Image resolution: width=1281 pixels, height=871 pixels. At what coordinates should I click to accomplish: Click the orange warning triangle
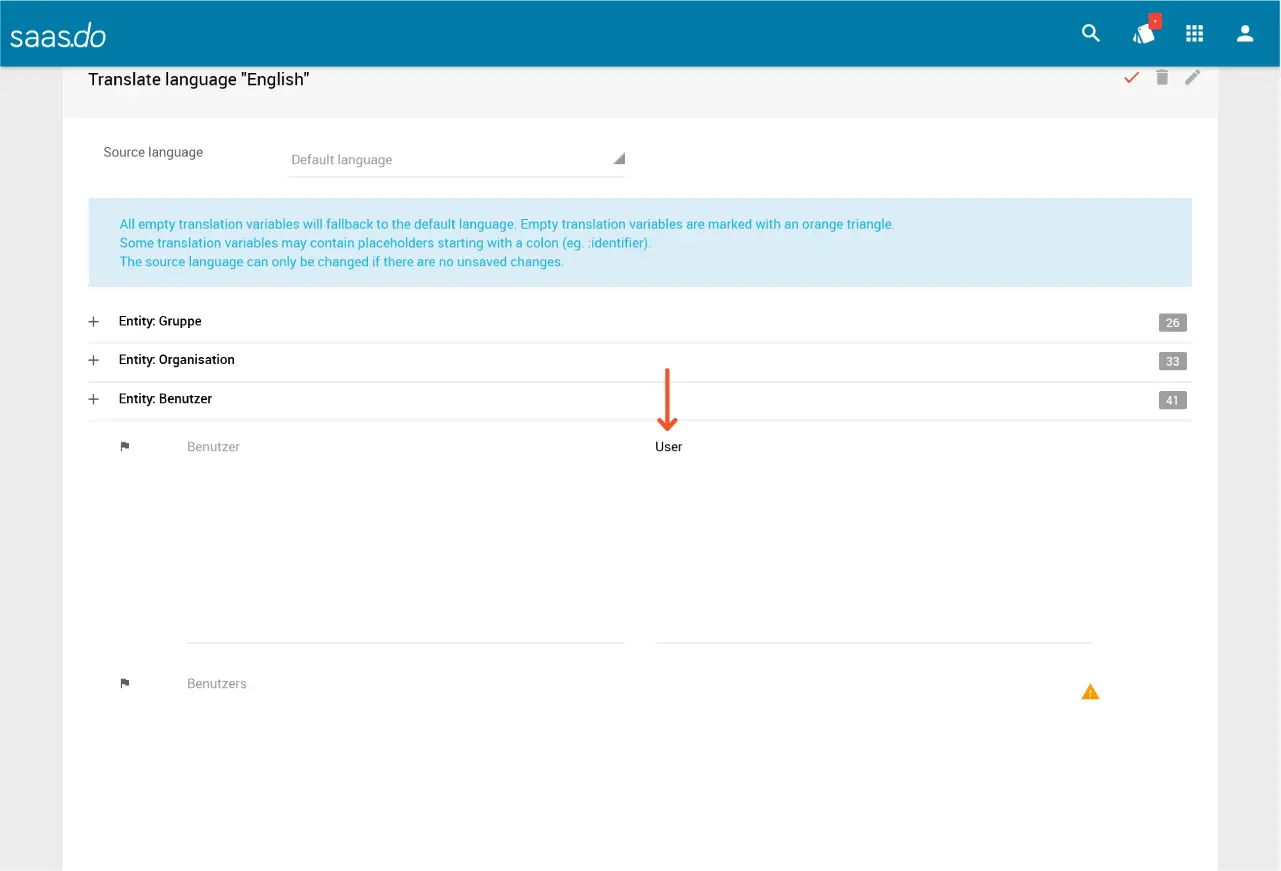[x=1090, y=692]
